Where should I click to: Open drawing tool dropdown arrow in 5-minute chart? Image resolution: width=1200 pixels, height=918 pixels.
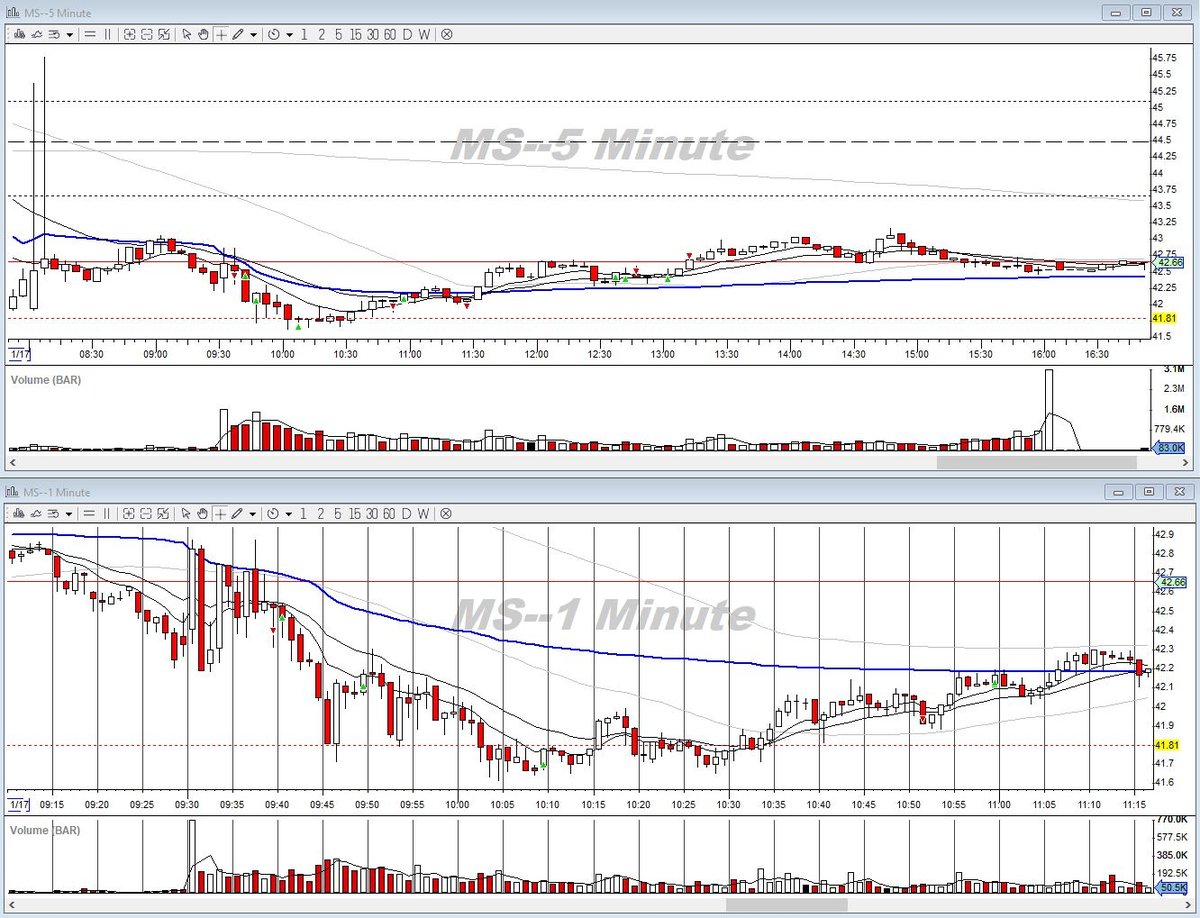254,34
